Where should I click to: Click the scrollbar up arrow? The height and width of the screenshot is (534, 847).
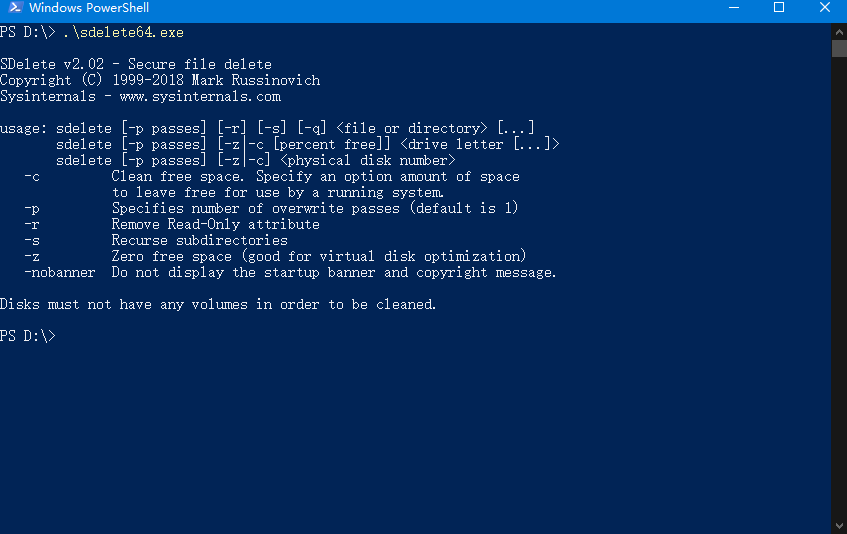click(x=839, y=32)
